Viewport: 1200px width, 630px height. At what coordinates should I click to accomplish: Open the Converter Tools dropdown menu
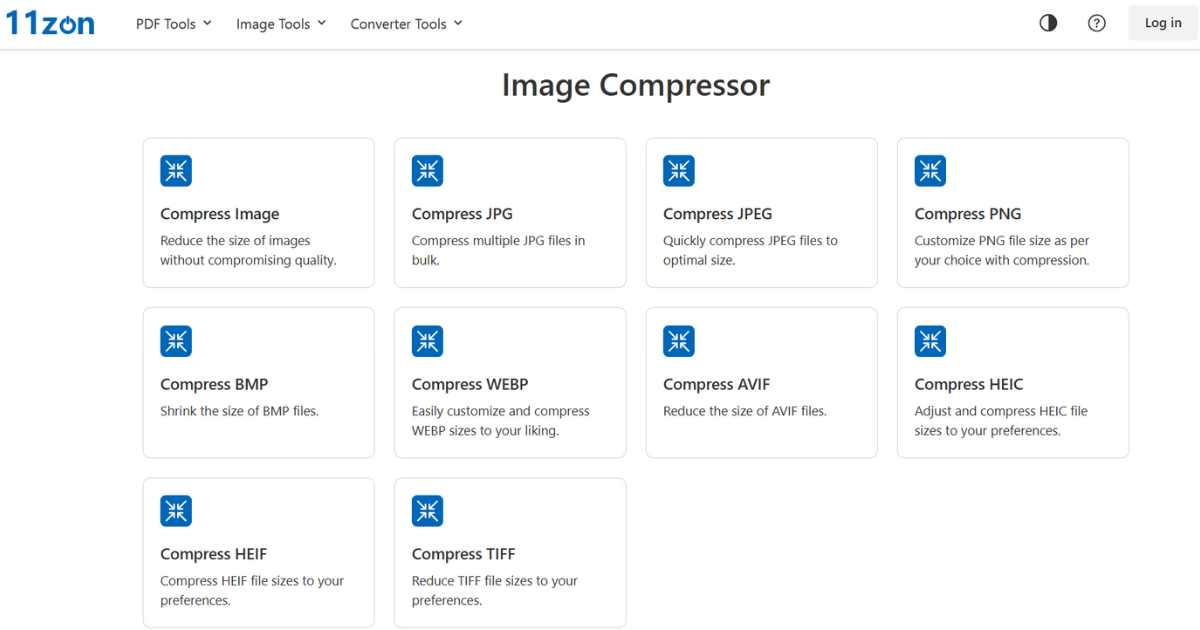pyautogui.click(x=406, y=24)
